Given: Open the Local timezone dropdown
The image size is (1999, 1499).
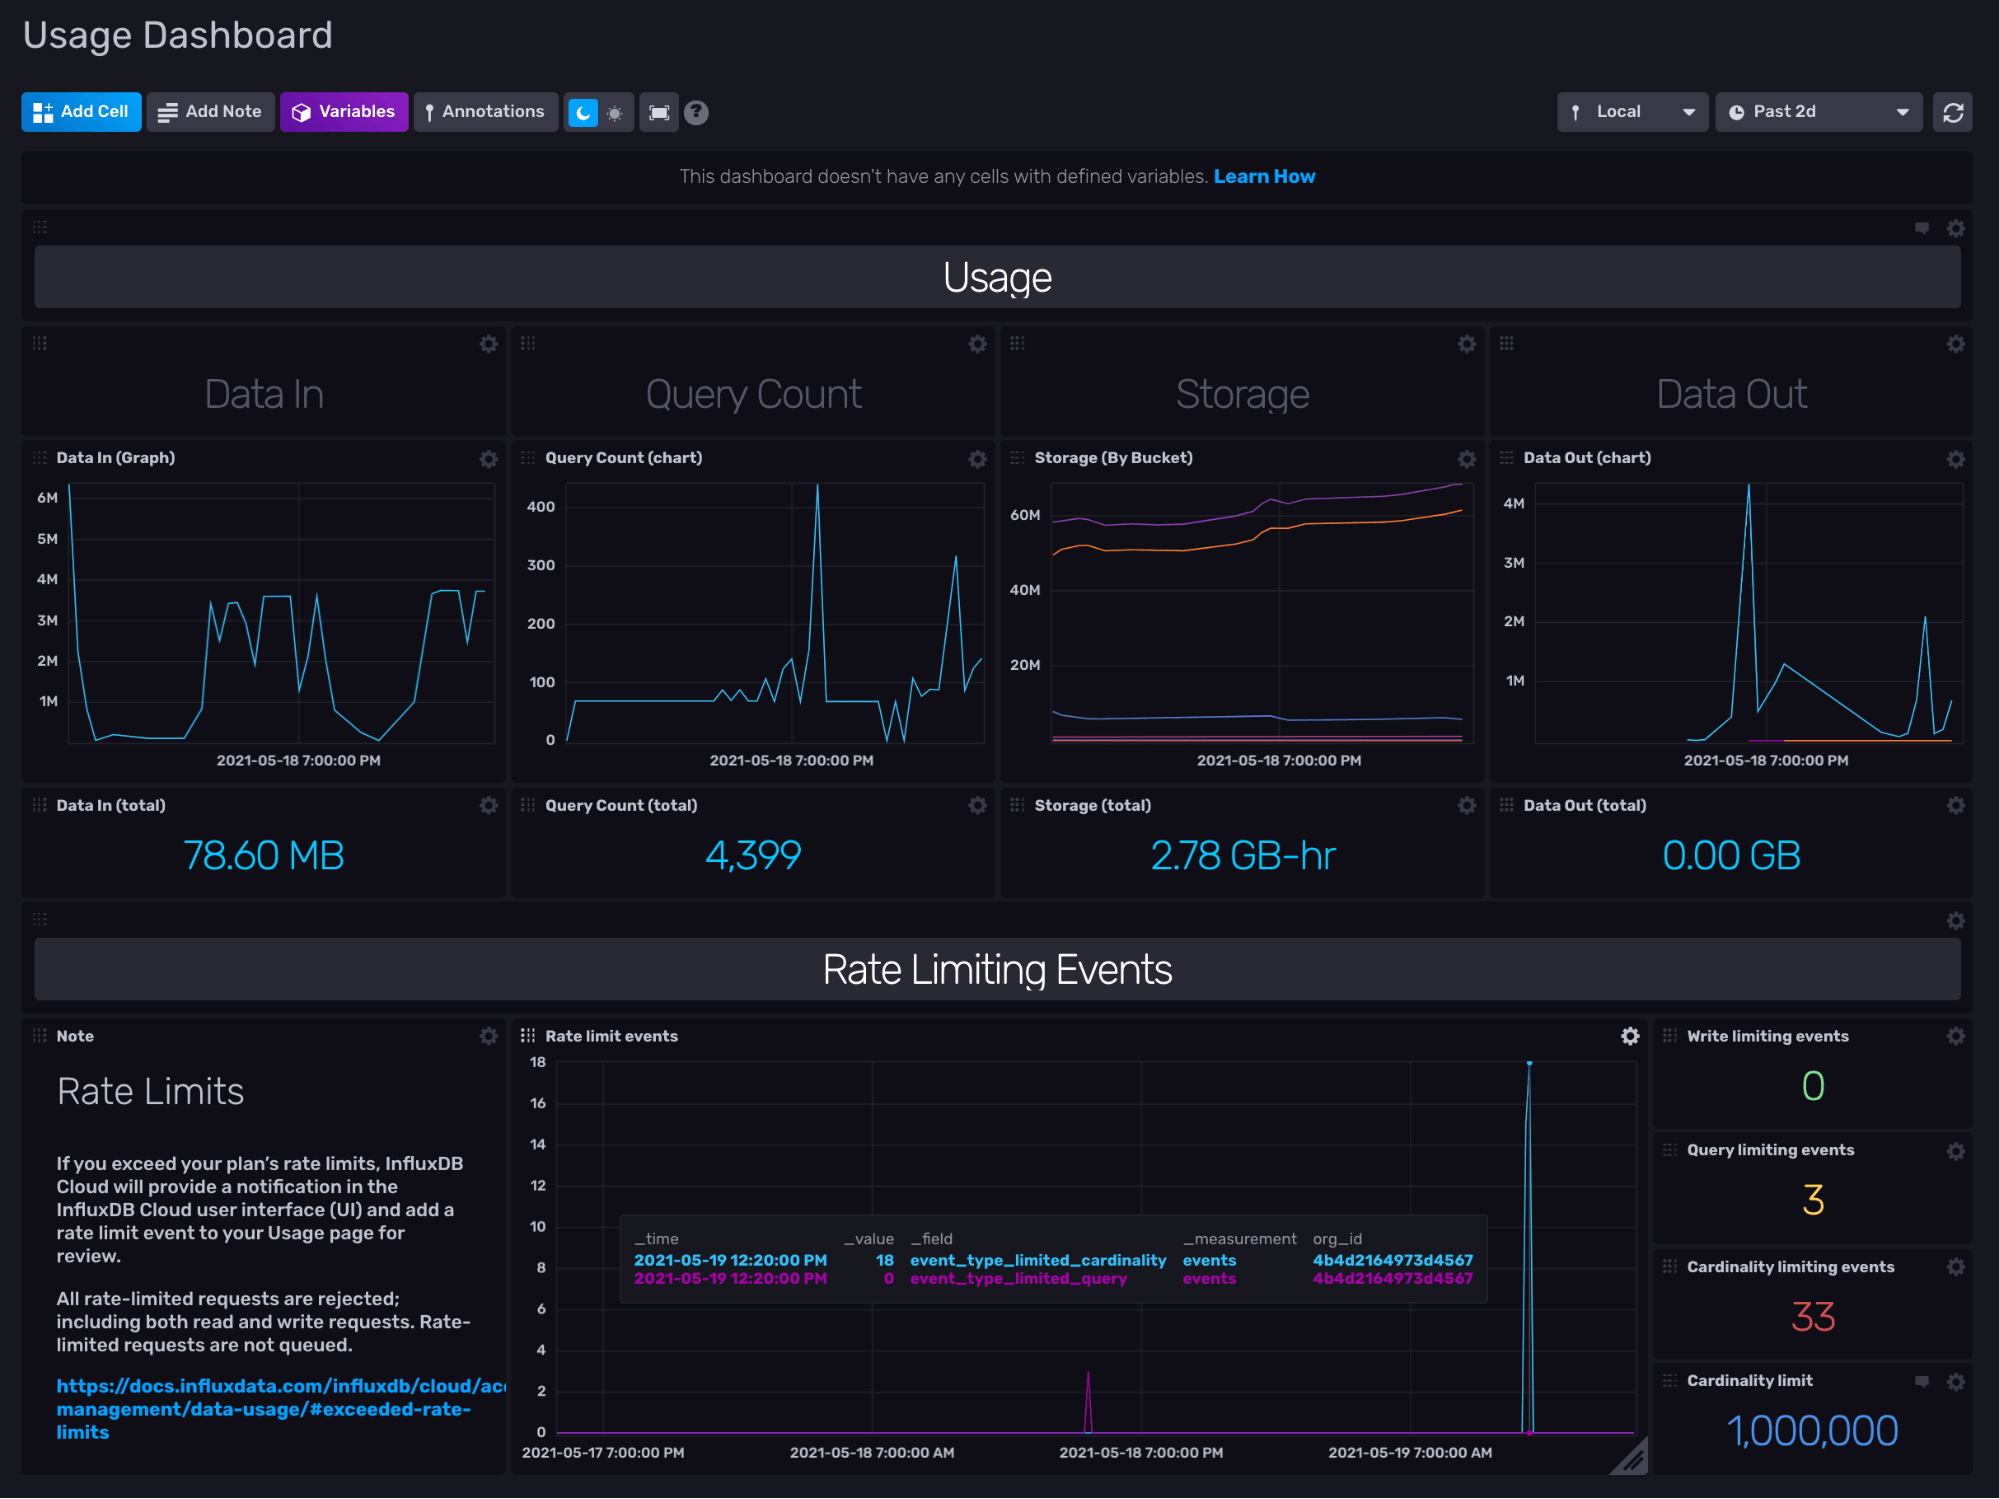Looking at the screenshot, I should pos(1631,111).
